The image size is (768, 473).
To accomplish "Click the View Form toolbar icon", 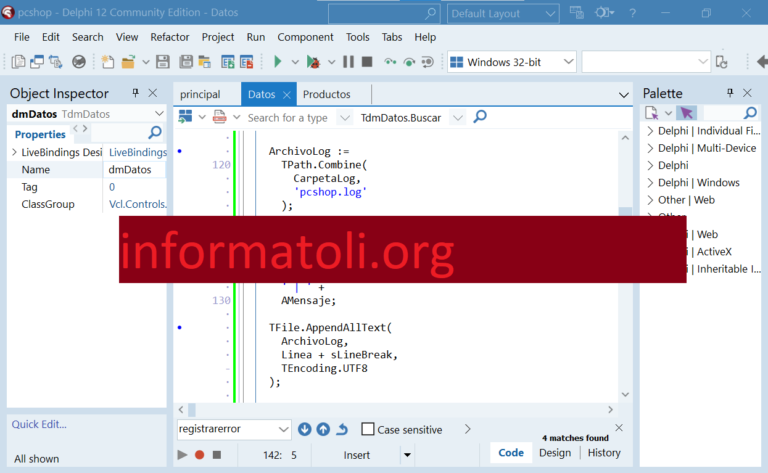I will pos(37,62).
